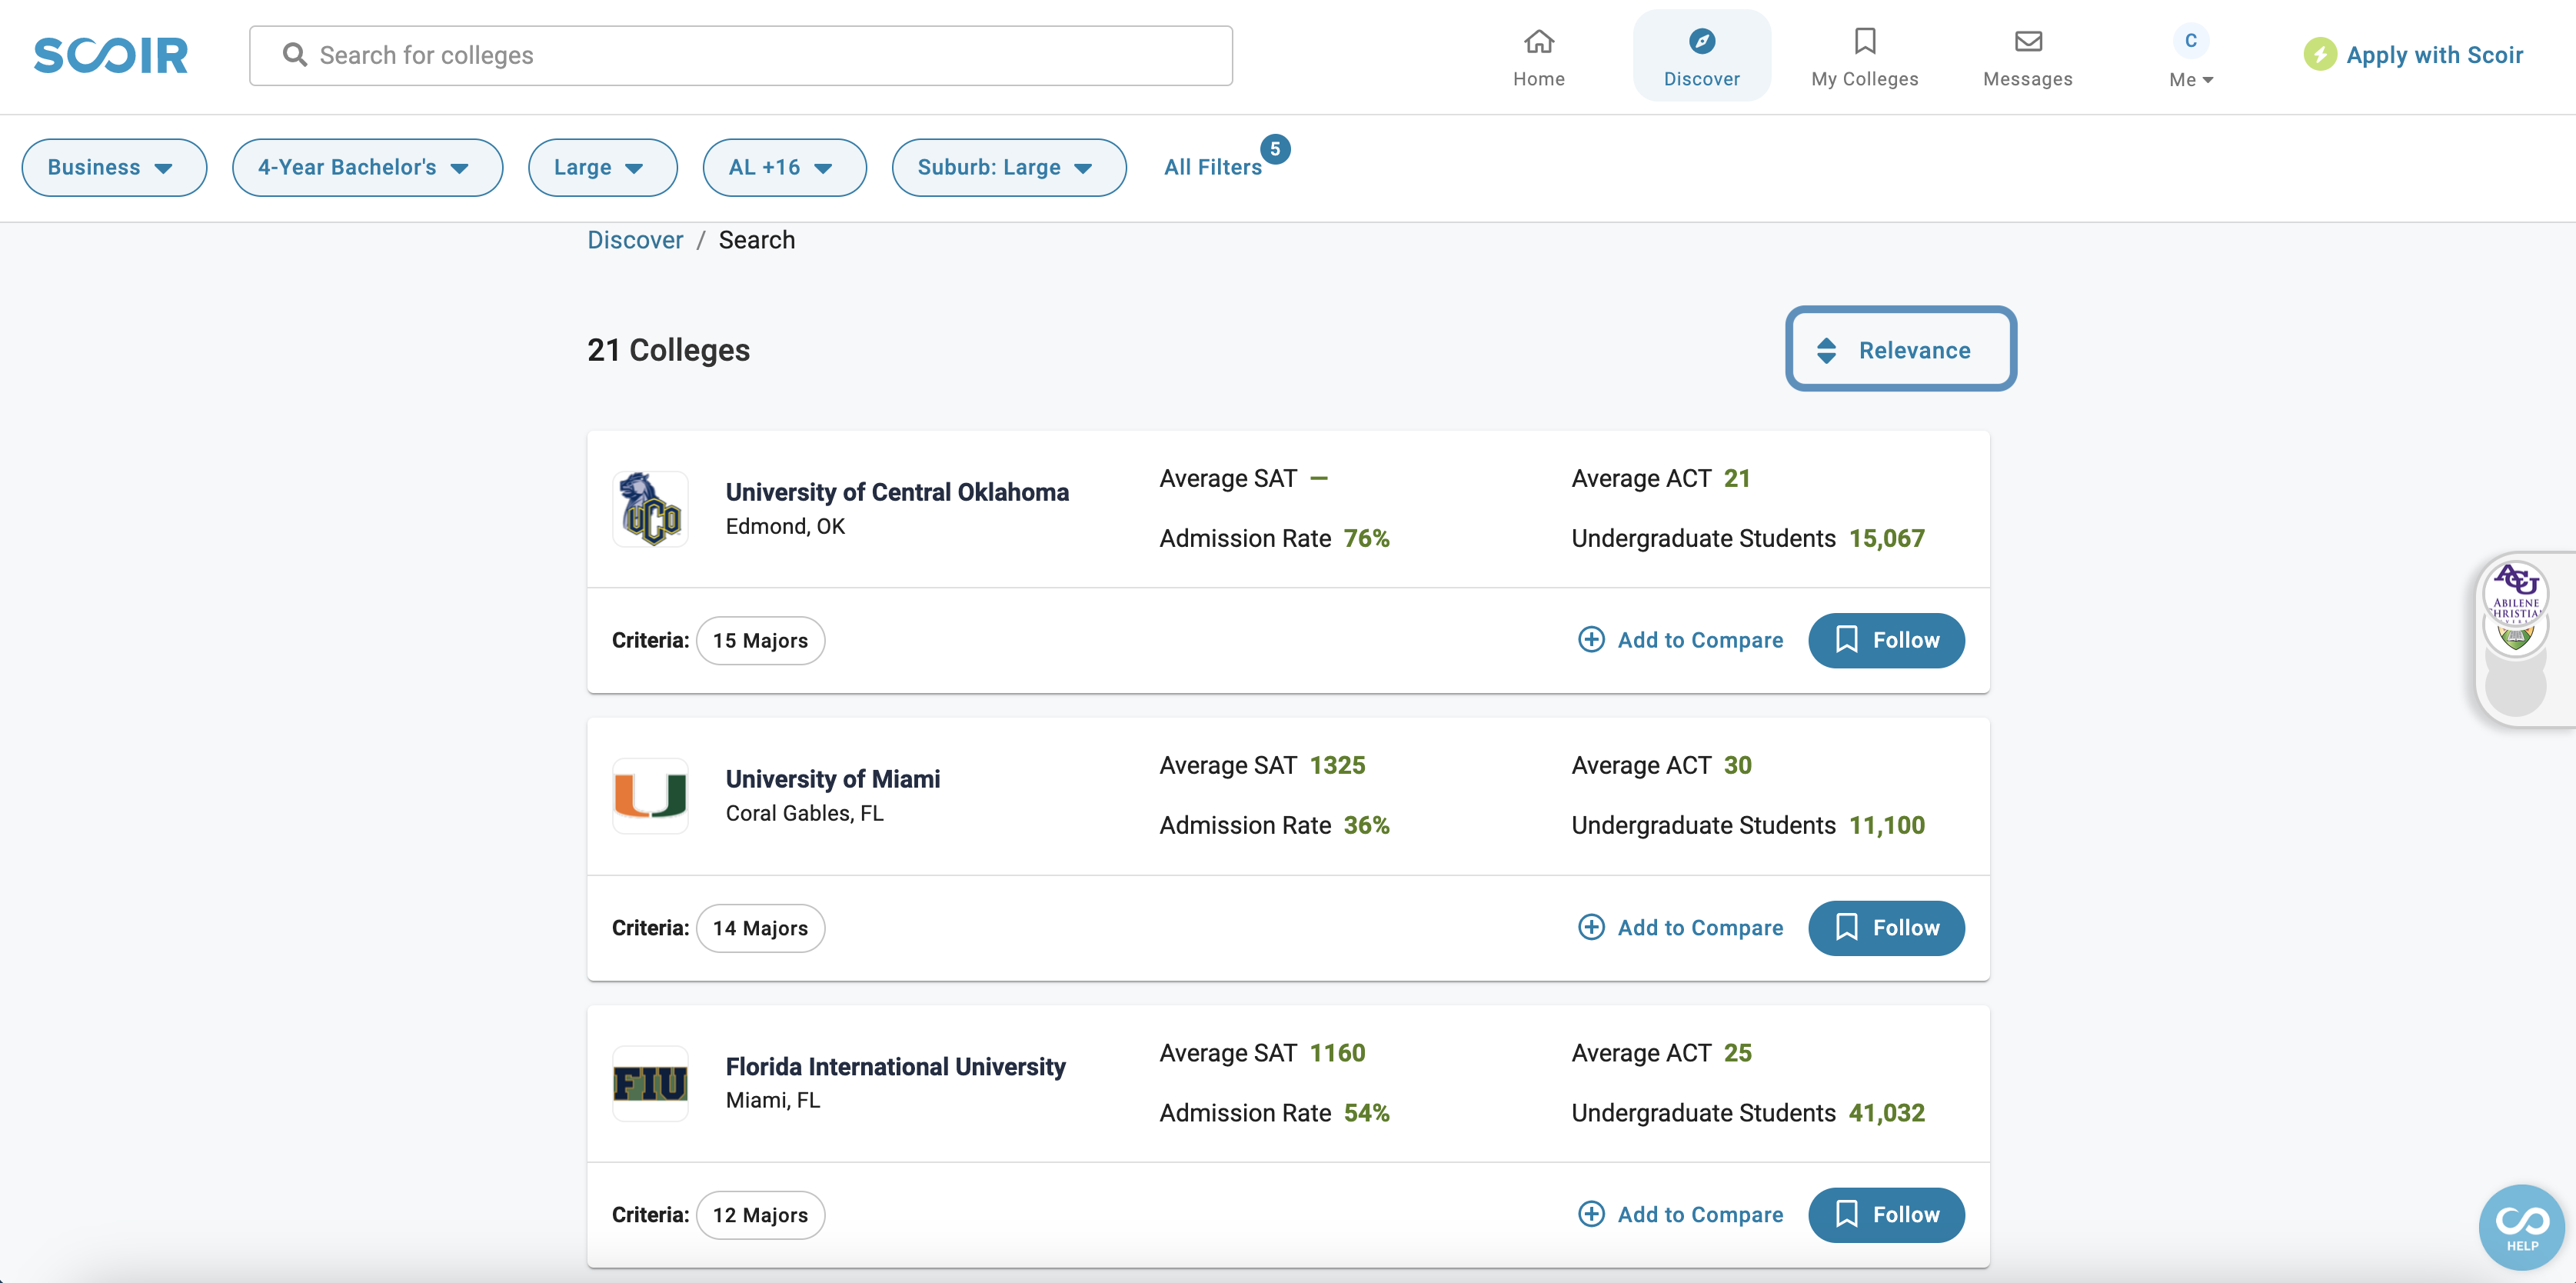
Task: Click Edmond, OK location text
Action: click(x=785, y=526)
